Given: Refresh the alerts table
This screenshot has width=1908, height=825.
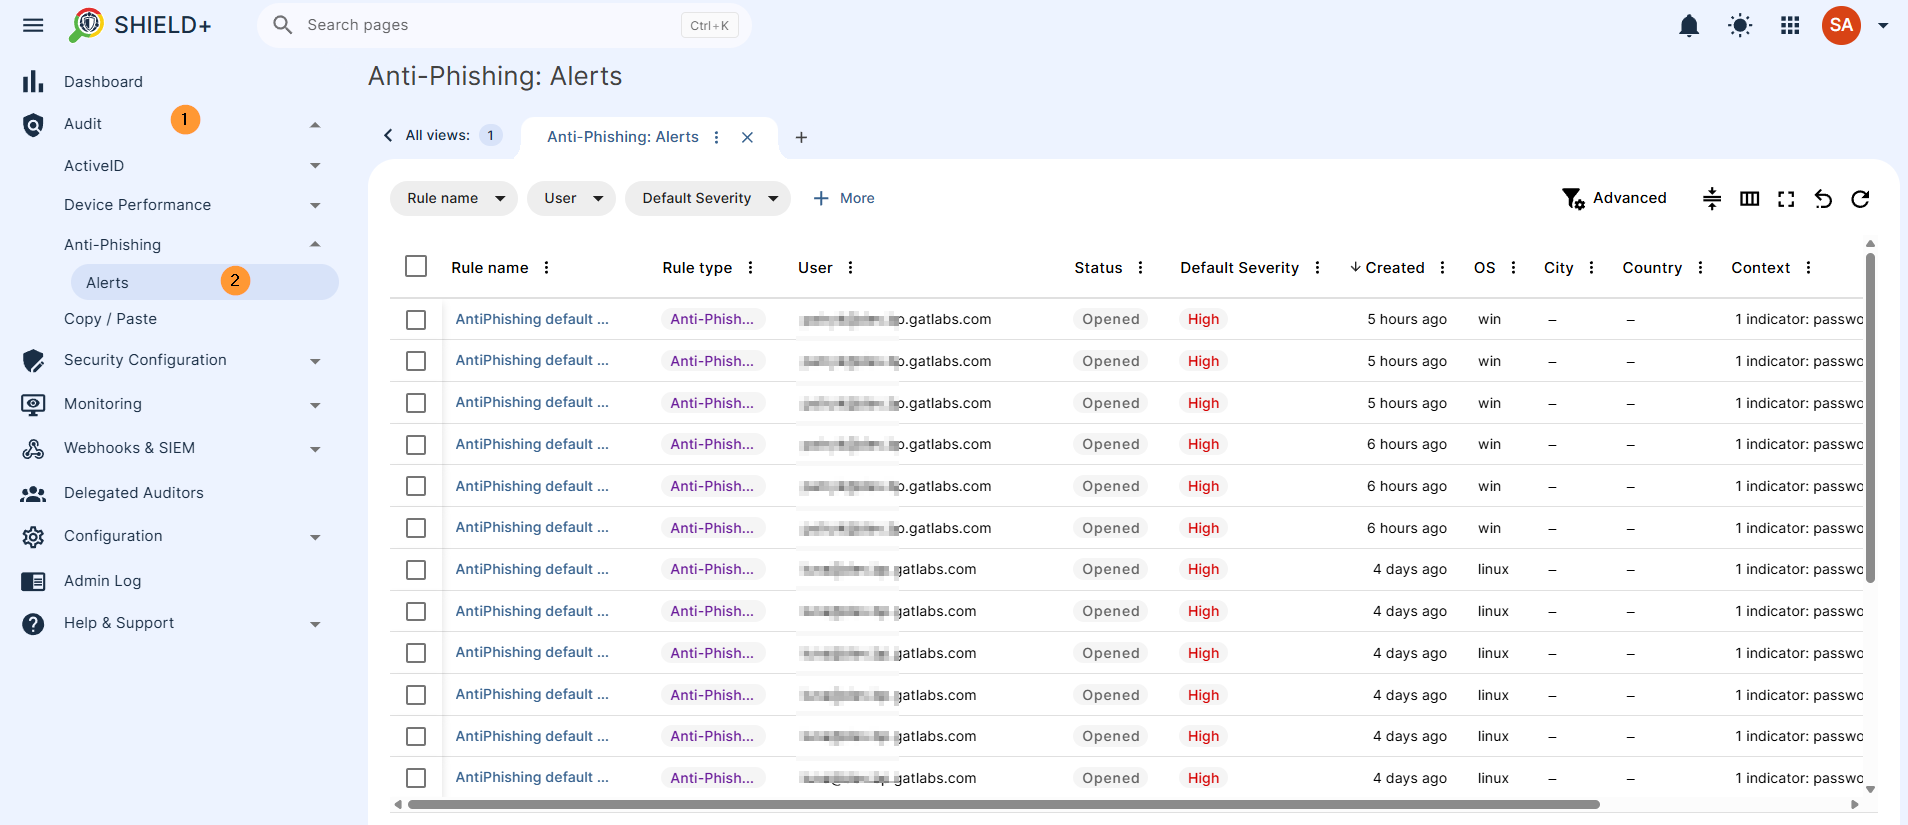Looking at the screenshot, I should [1860, 199].
